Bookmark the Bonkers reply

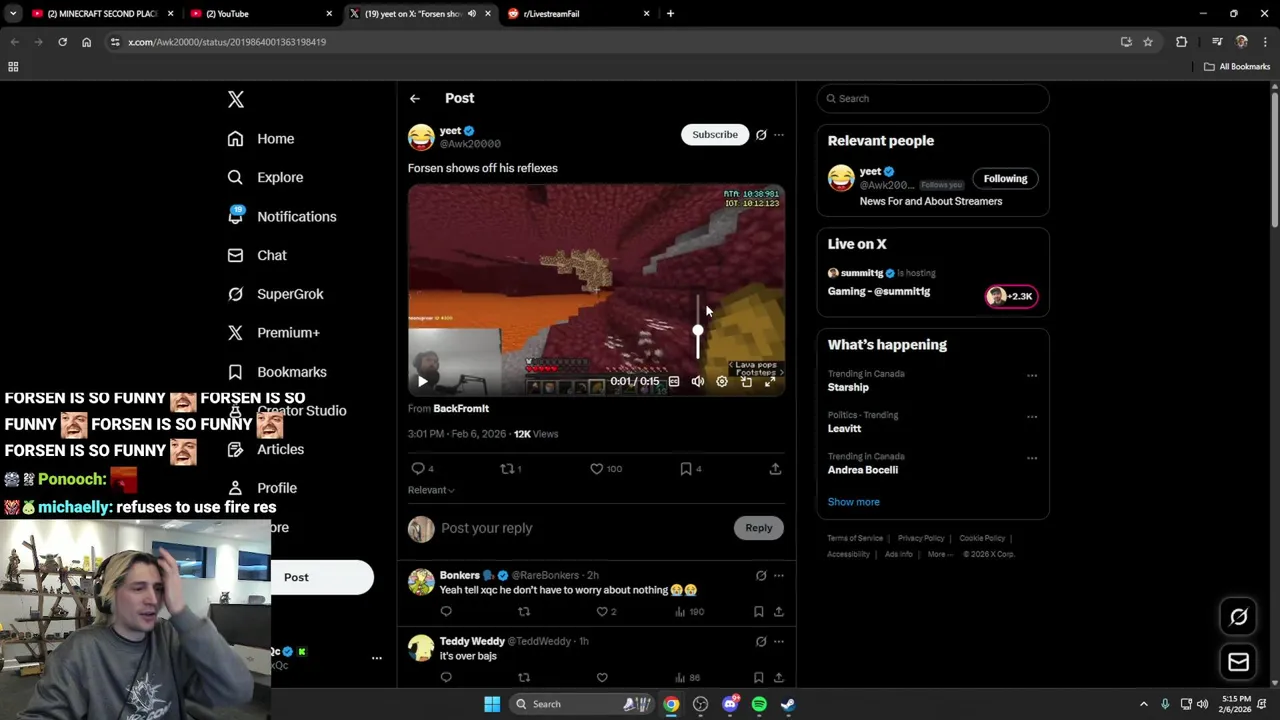(x=758, y=611)
